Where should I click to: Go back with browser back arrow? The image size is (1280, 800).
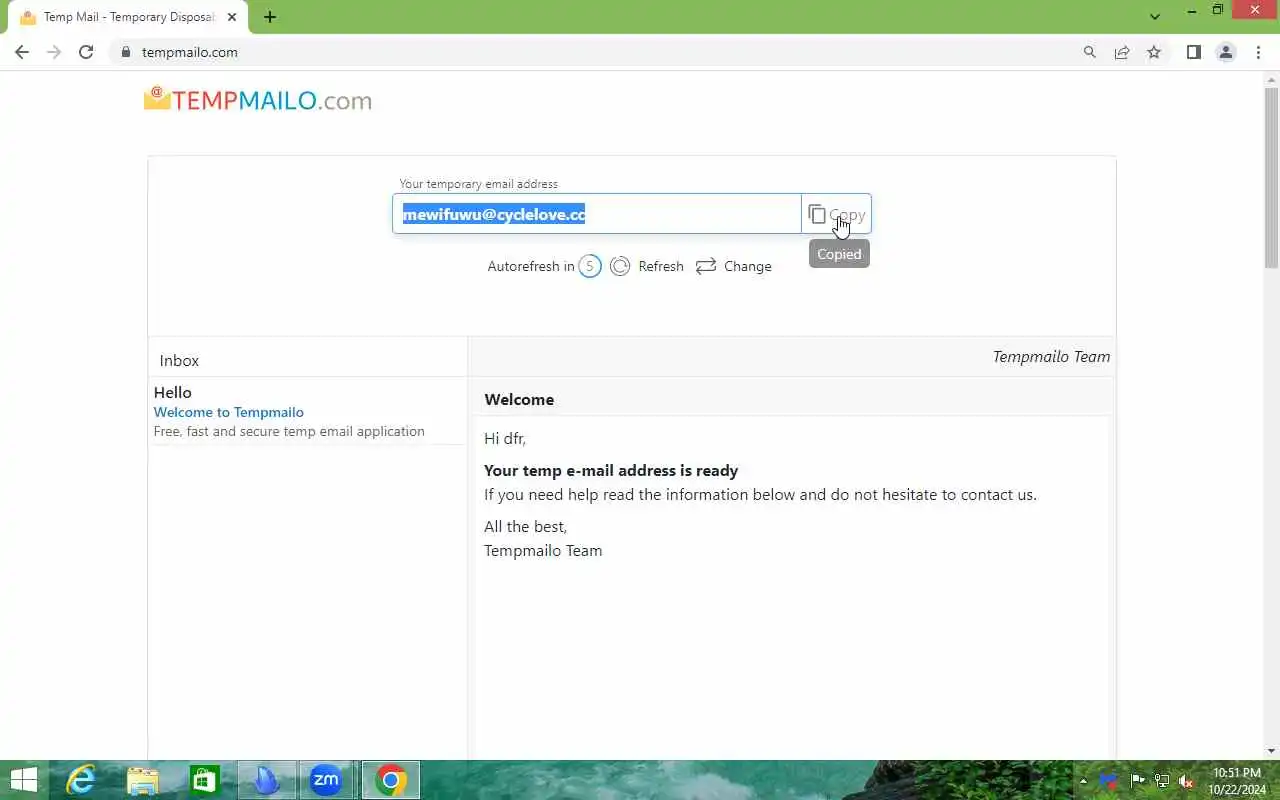22,52
